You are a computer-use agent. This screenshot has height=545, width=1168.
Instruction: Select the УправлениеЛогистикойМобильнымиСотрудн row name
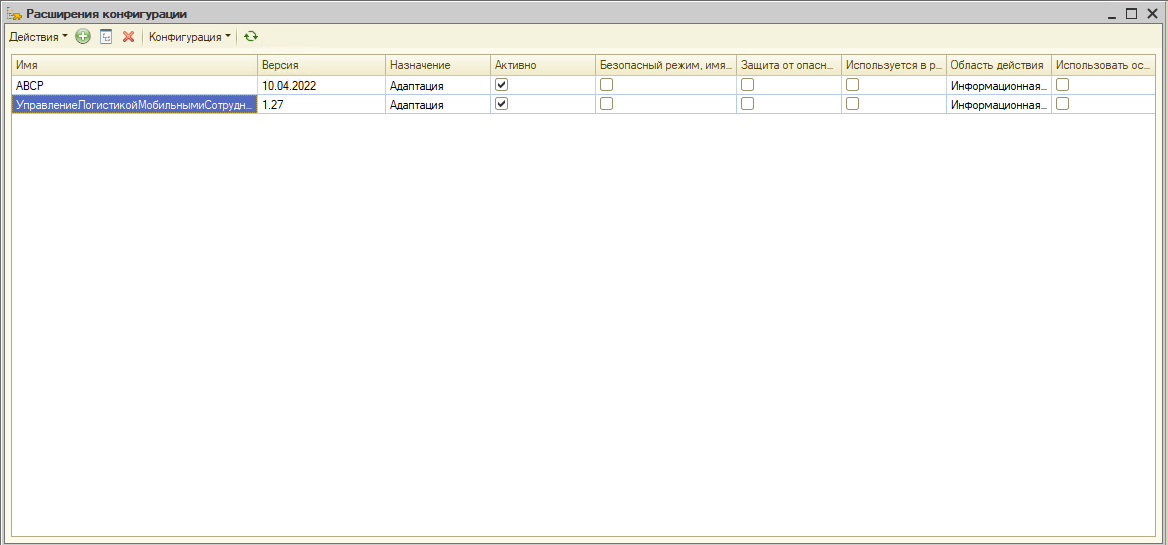pyautogui.click(x=133, y=104)
